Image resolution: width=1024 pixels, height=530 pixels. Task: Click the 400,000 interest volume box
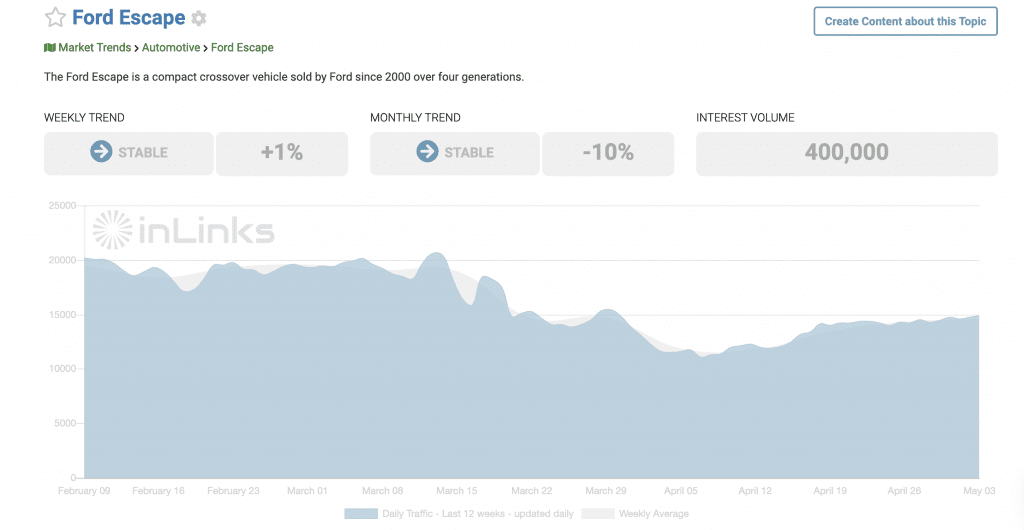click(x=846, y=153)
